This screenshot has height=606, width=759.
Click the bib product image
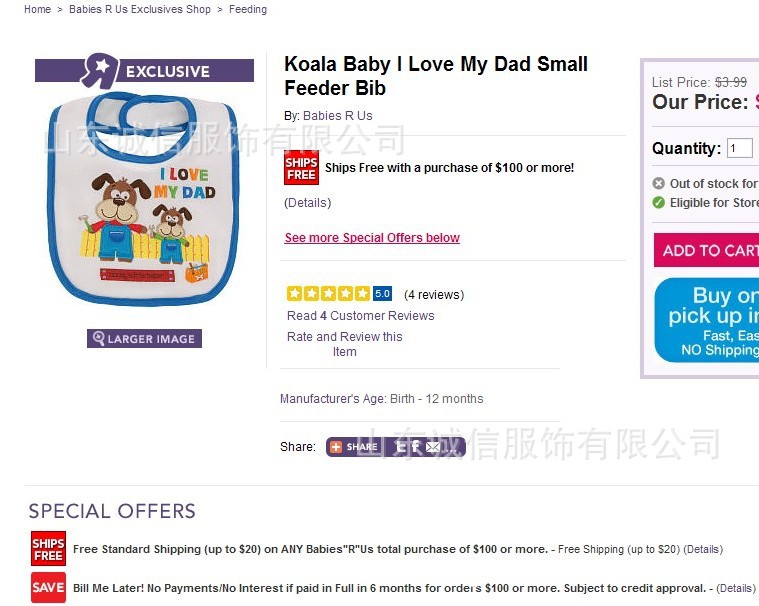(144, 198)
